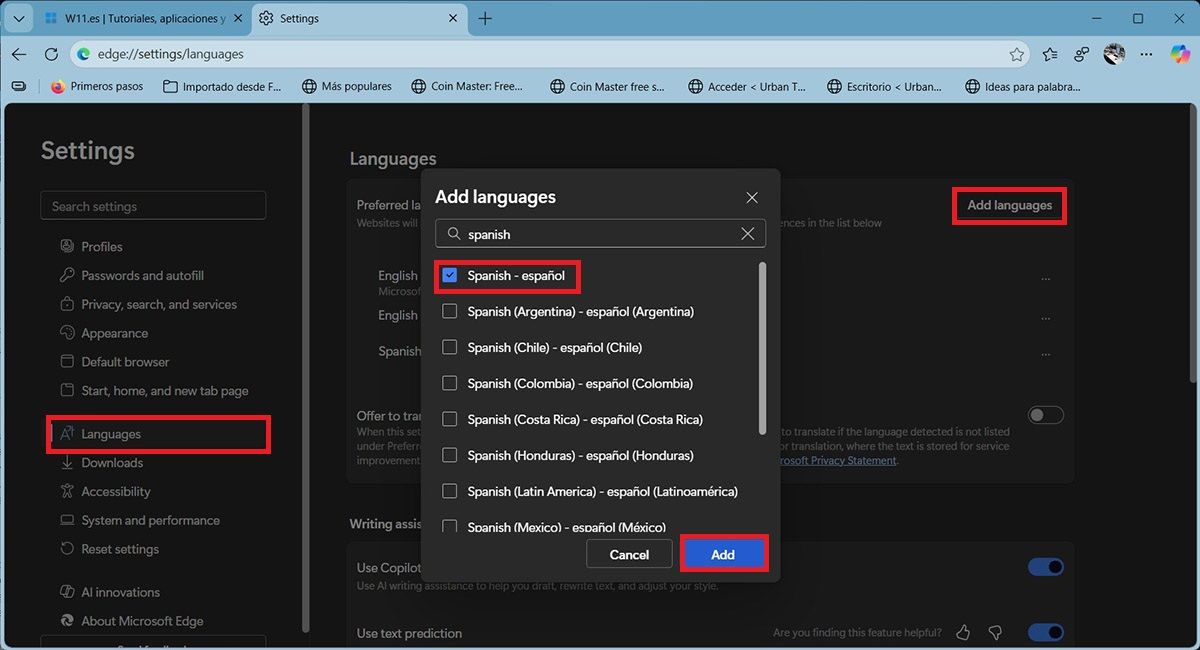Star this page as a favorite
The height and width of the screenshot is (650, 1200).
(1017, 54)
